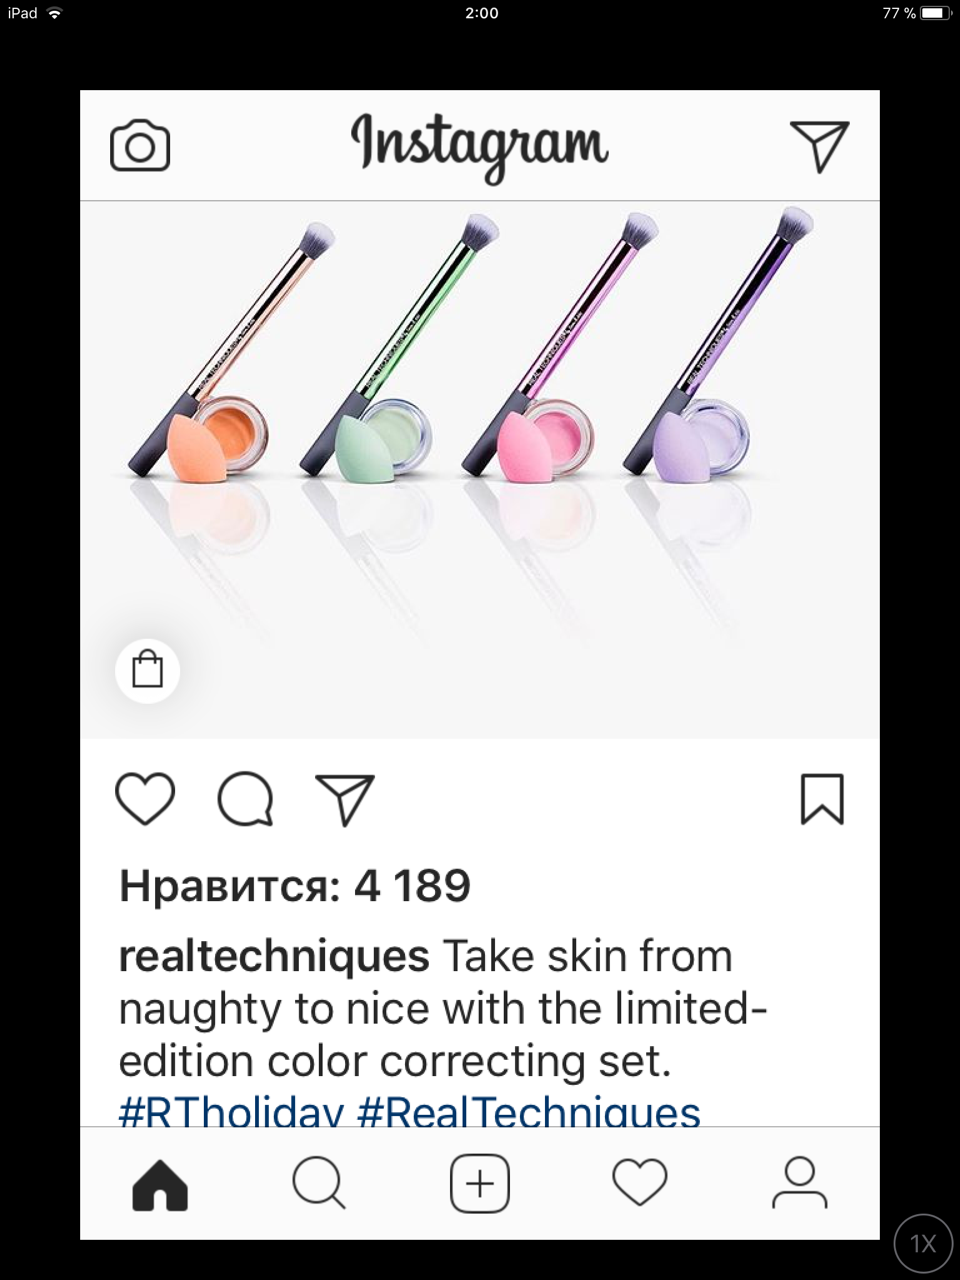Tap the orange brush set in photo

(x=228, y=350)
